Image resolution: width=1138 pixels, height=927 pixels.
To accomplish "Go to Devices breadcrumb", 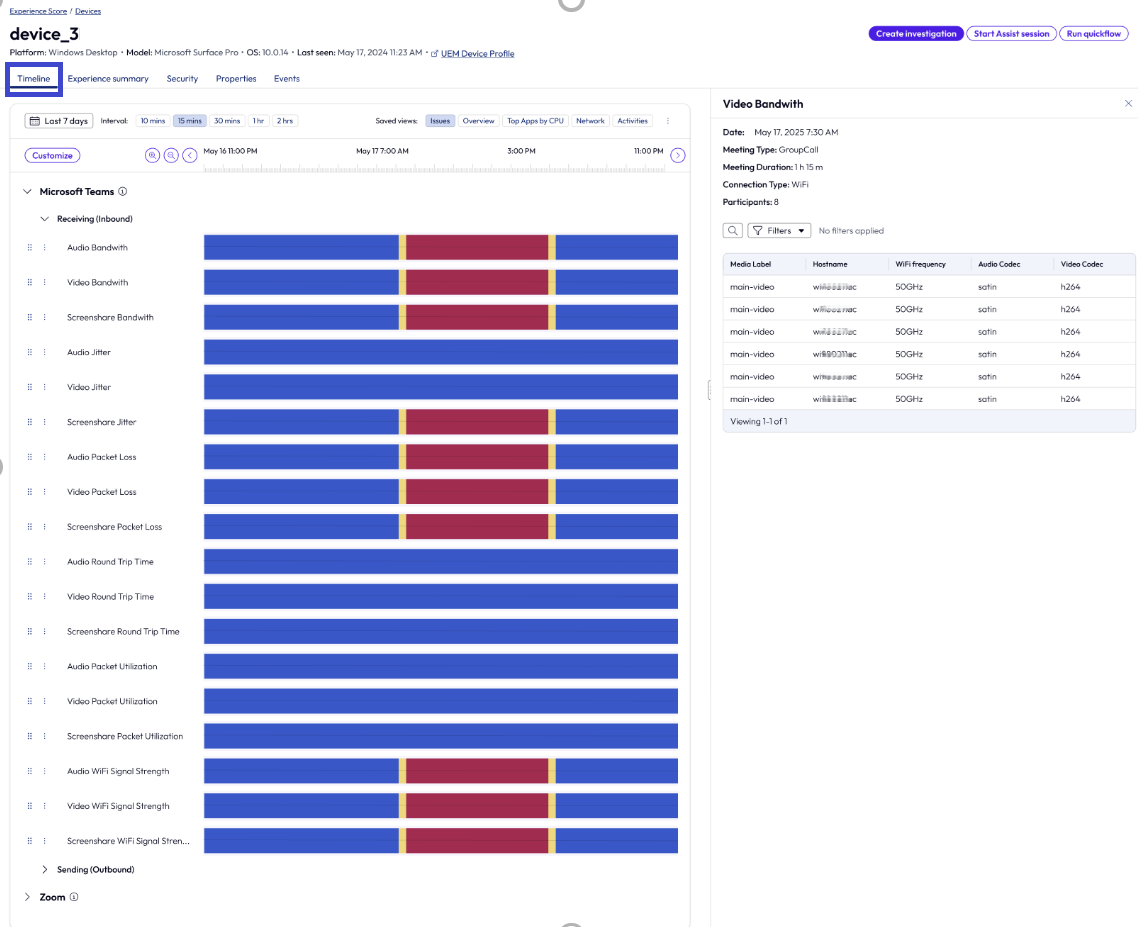I will (88, 12).
